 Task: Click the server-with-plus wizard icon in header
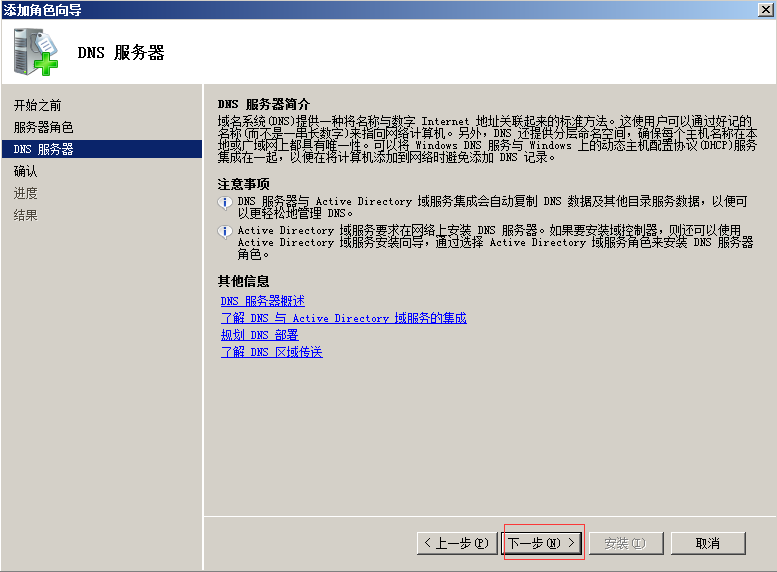(x=36, y=53)
